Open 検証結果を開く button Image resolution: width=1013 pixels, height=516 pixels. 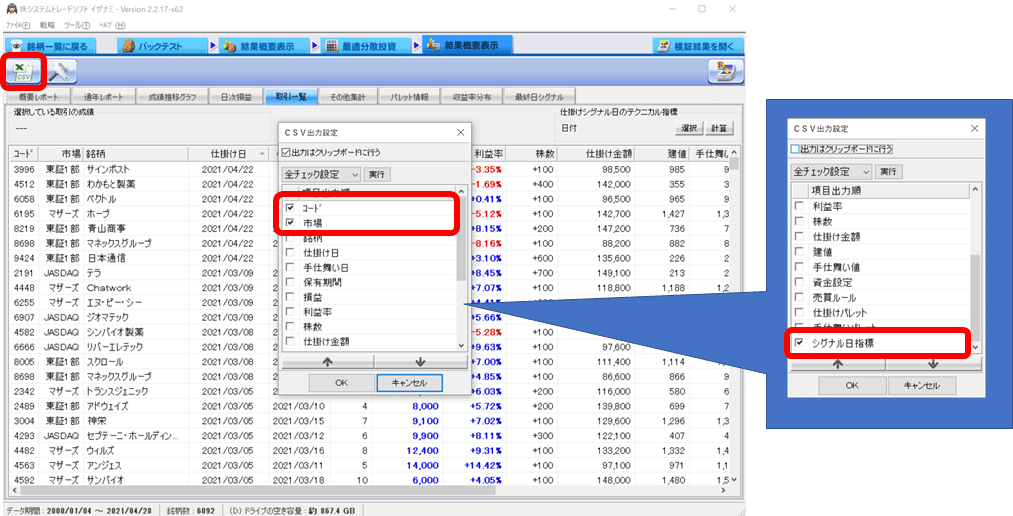[698, 46]
